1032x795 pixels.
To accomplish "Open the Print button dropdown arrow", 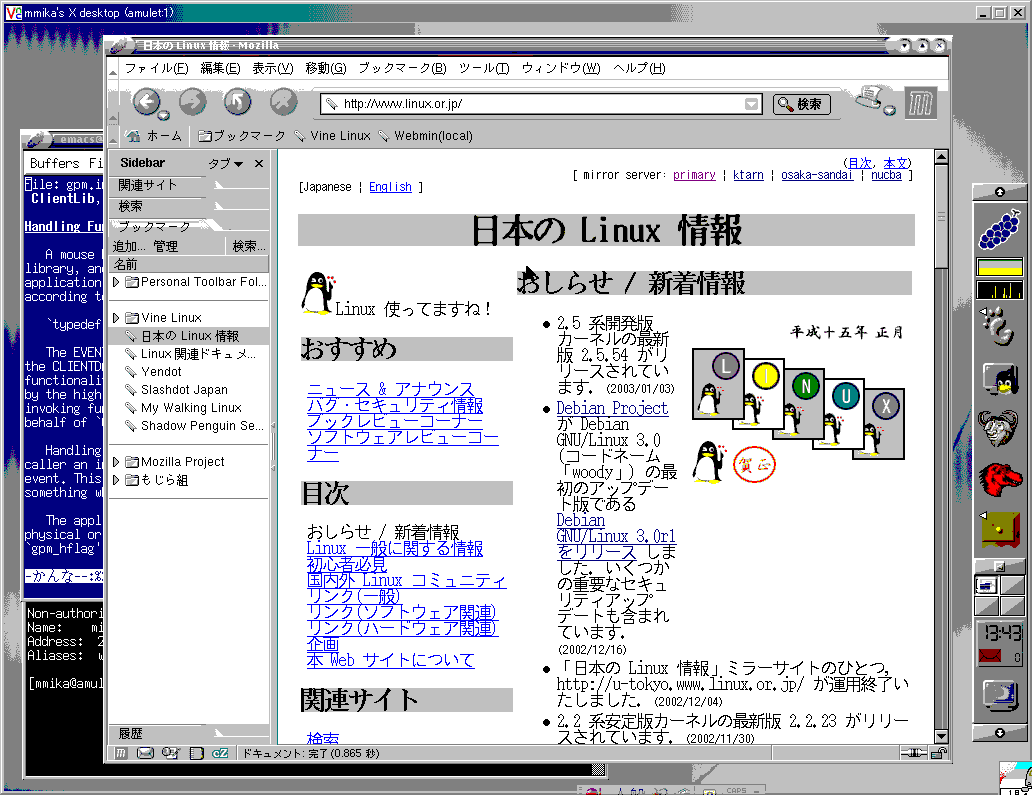I will (x=889, y=110).
